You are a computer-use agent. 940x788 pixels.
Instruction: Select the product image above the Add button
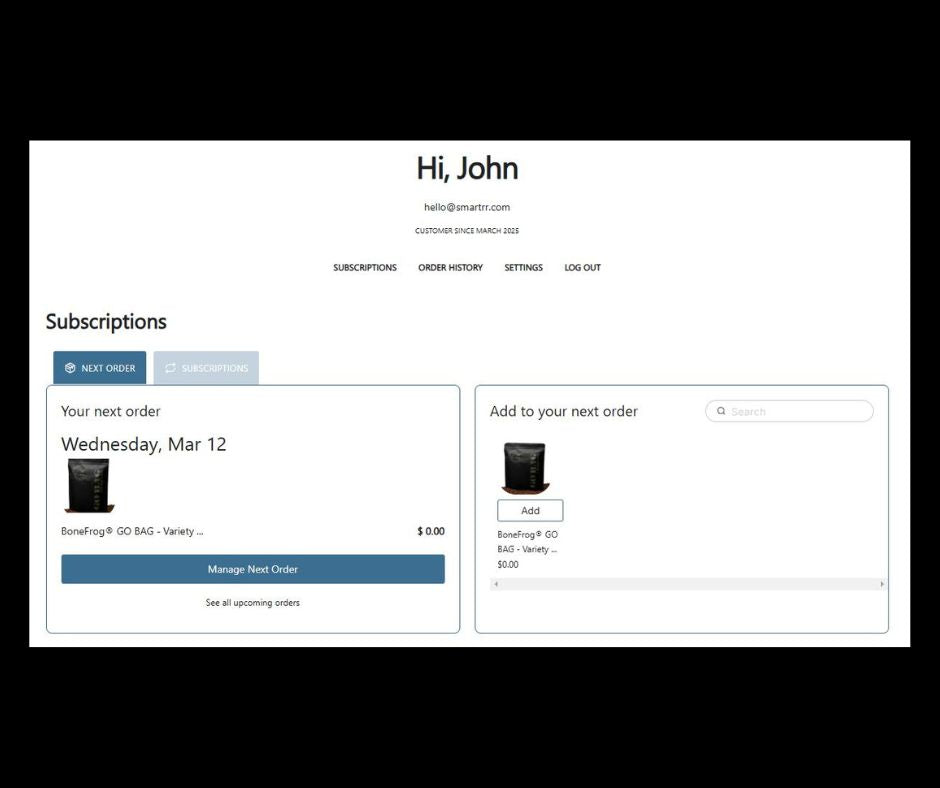[525, 468]
